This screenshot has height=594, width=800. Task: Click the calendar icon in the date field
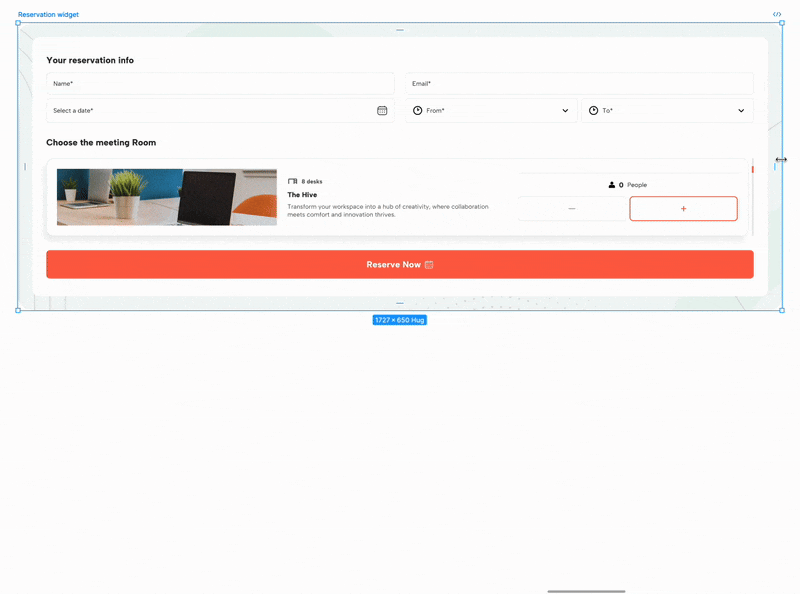click(x=382, y=111)
